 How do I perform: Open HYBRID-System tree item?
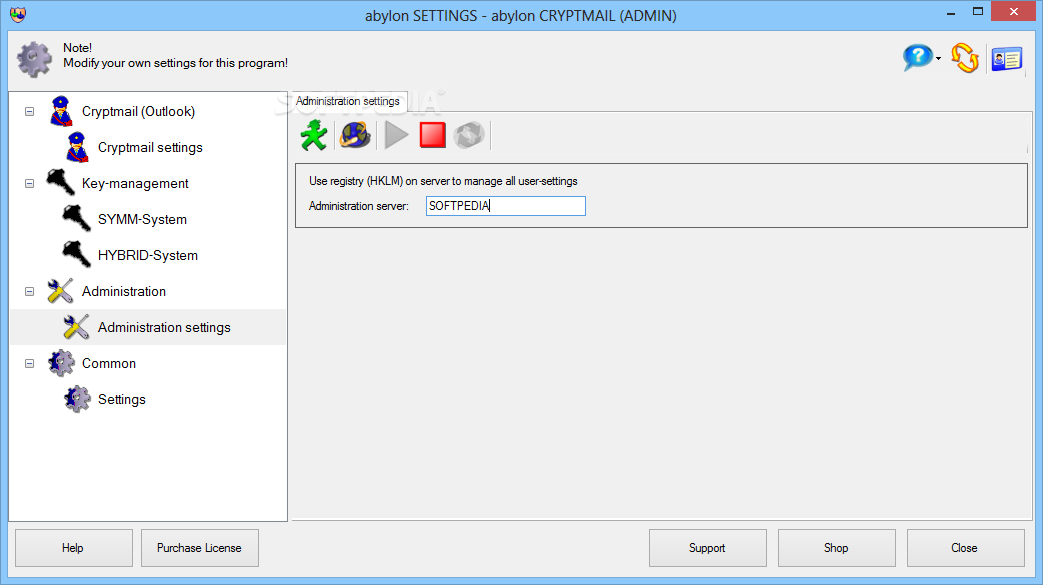pyautogui.click(x=148, y=255)
